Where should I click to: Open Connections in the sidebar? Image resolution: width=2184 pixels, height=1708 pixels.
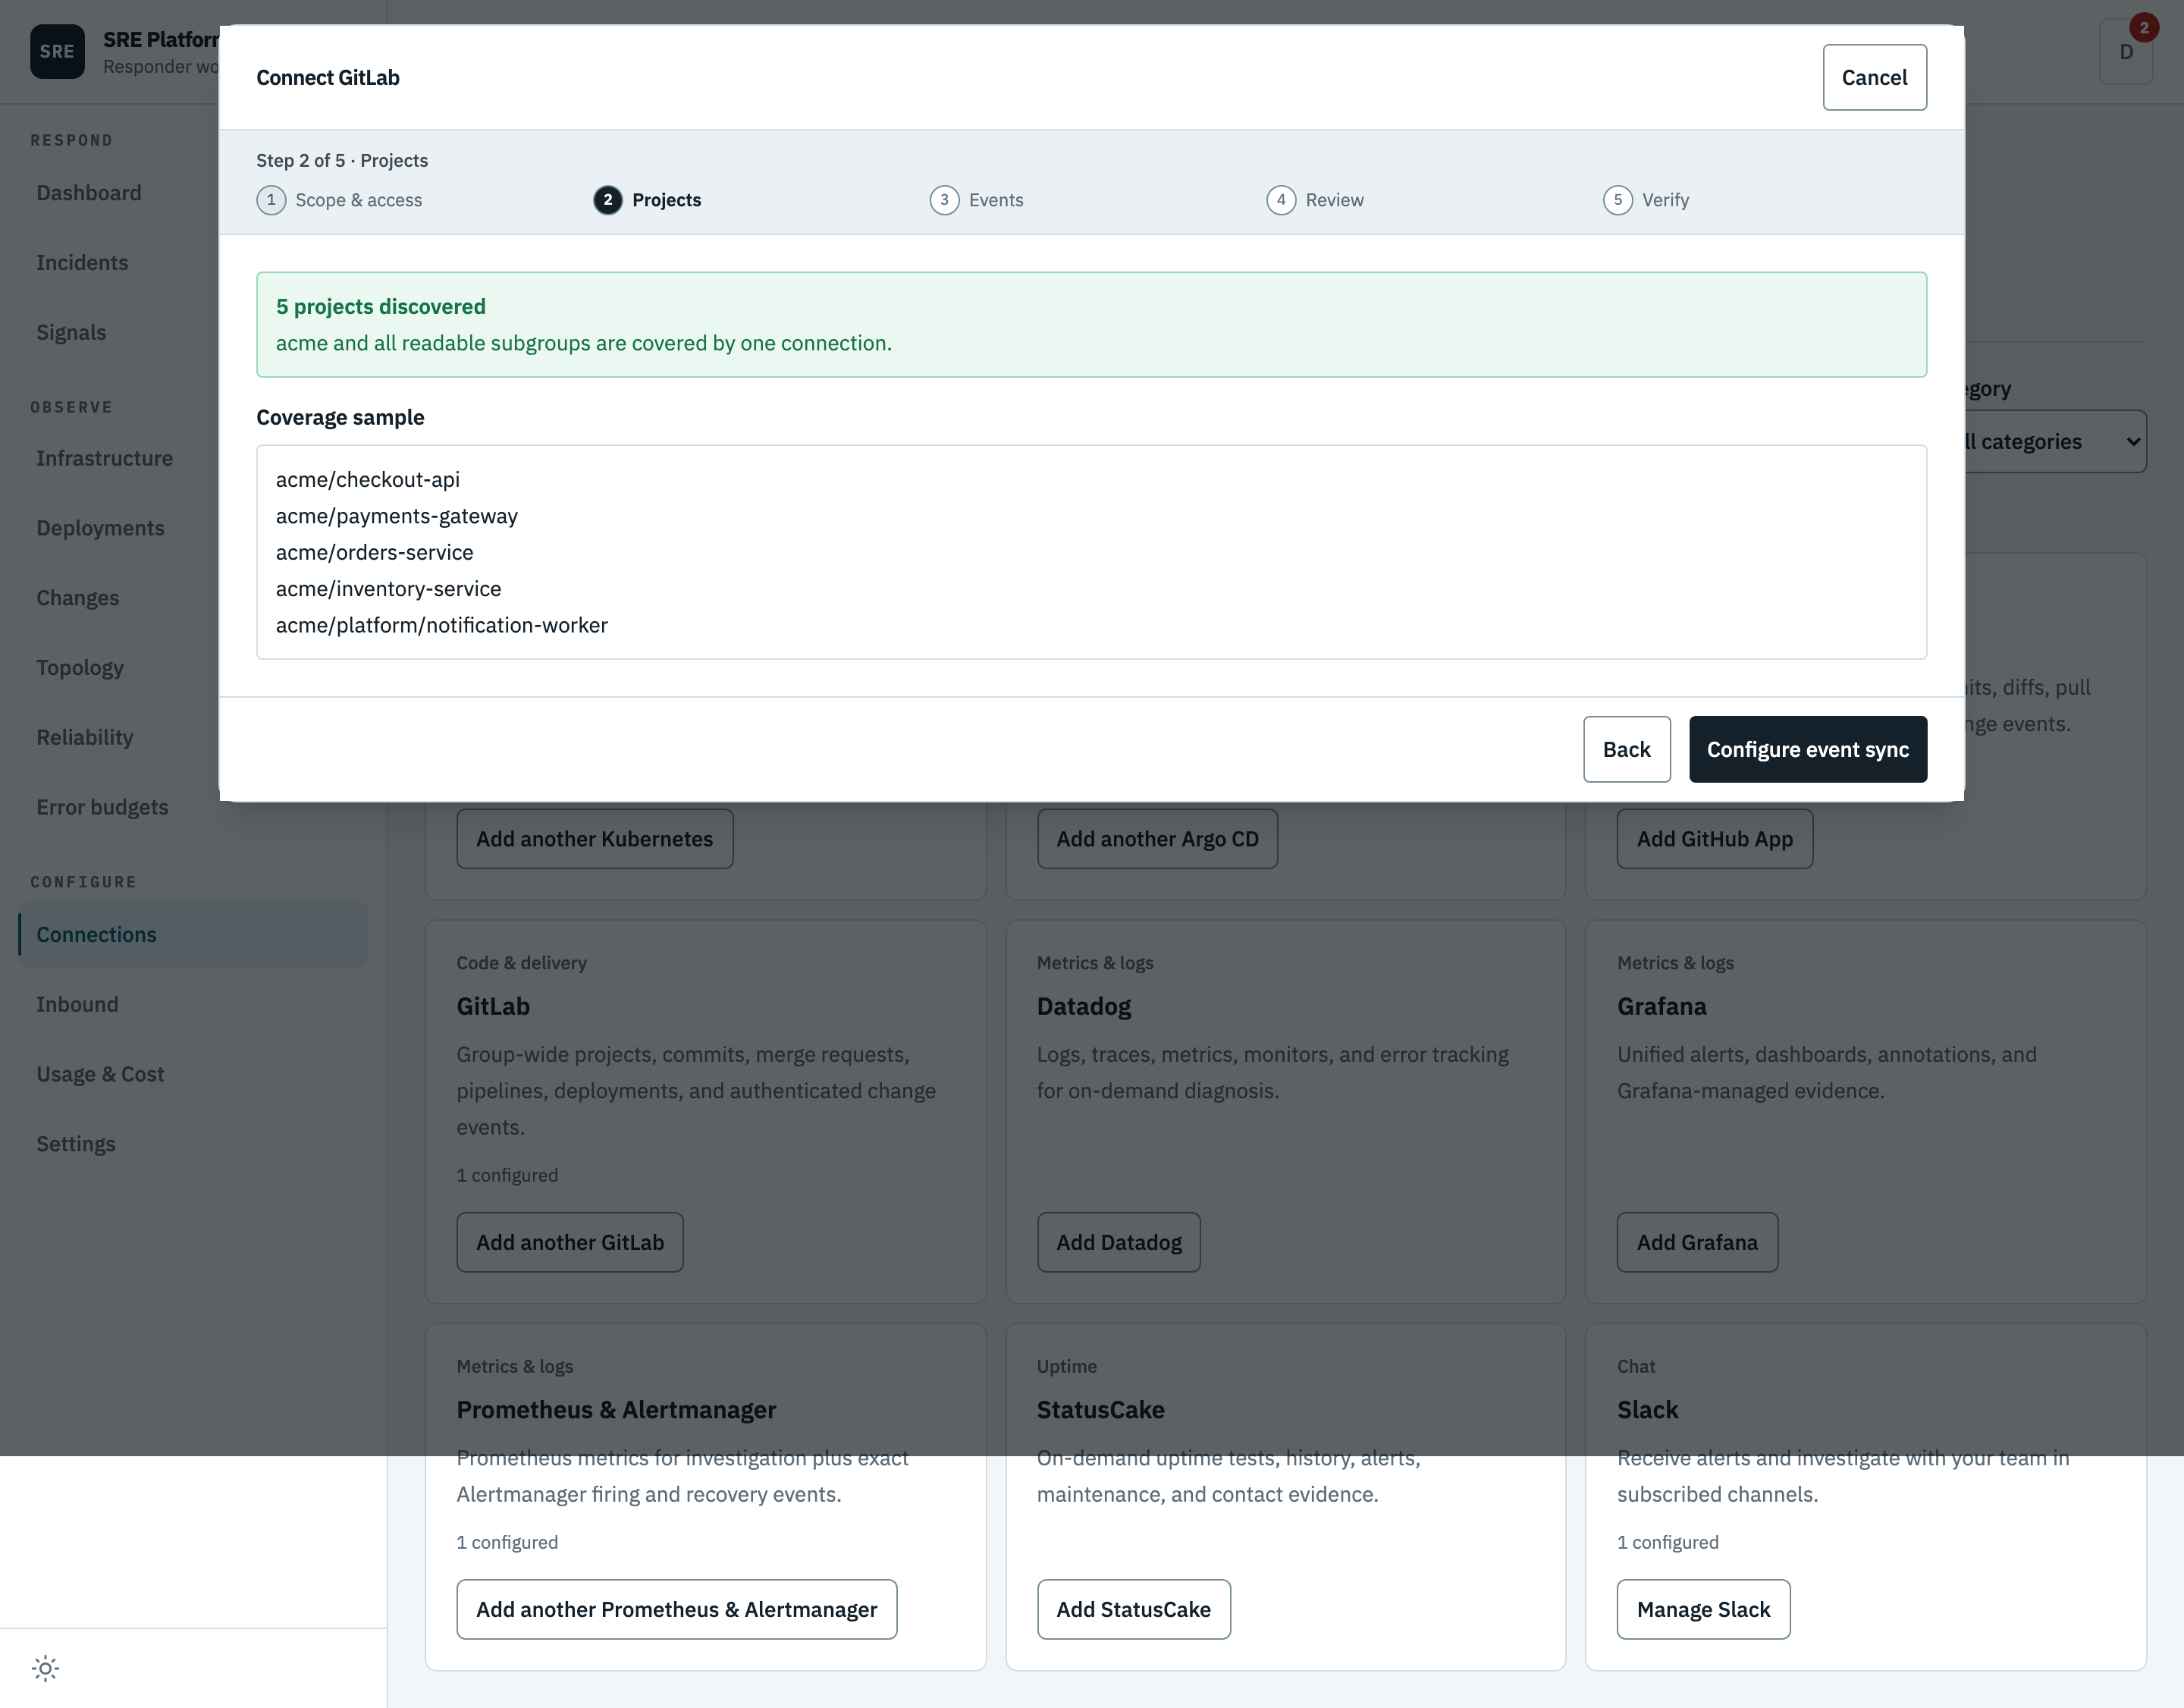[193, 934]
